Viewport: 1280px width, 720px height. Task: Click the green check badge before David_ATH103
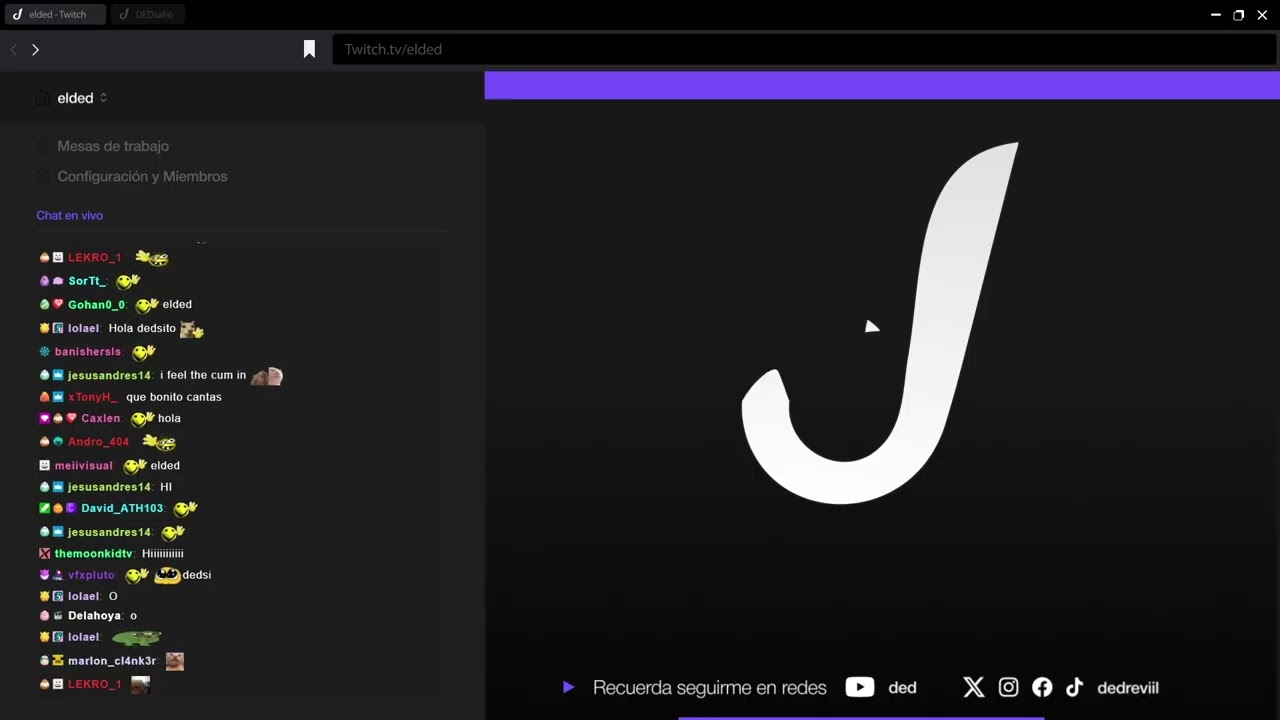pos(44,509)
